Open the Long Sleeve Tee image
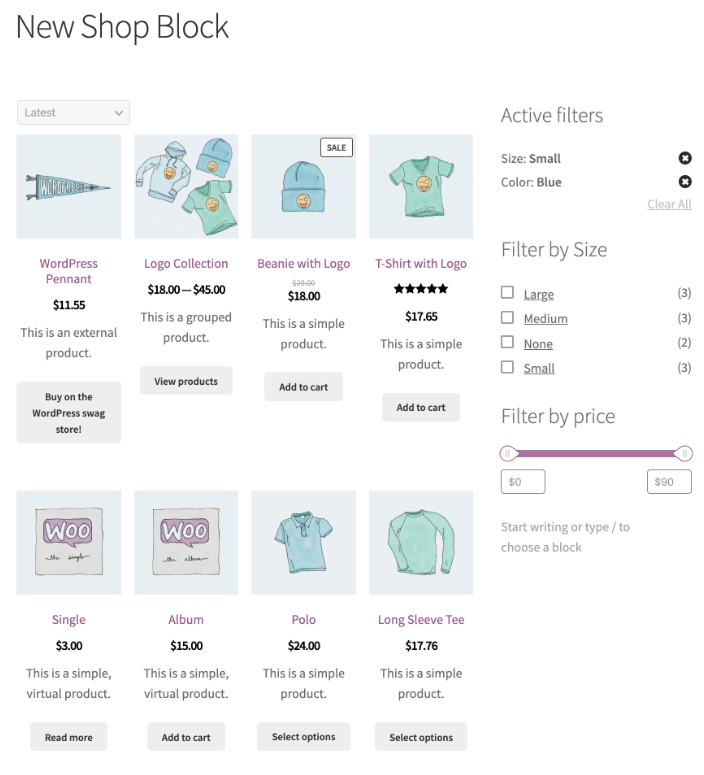Screen dimensions: 704x775 coord(421,542)
